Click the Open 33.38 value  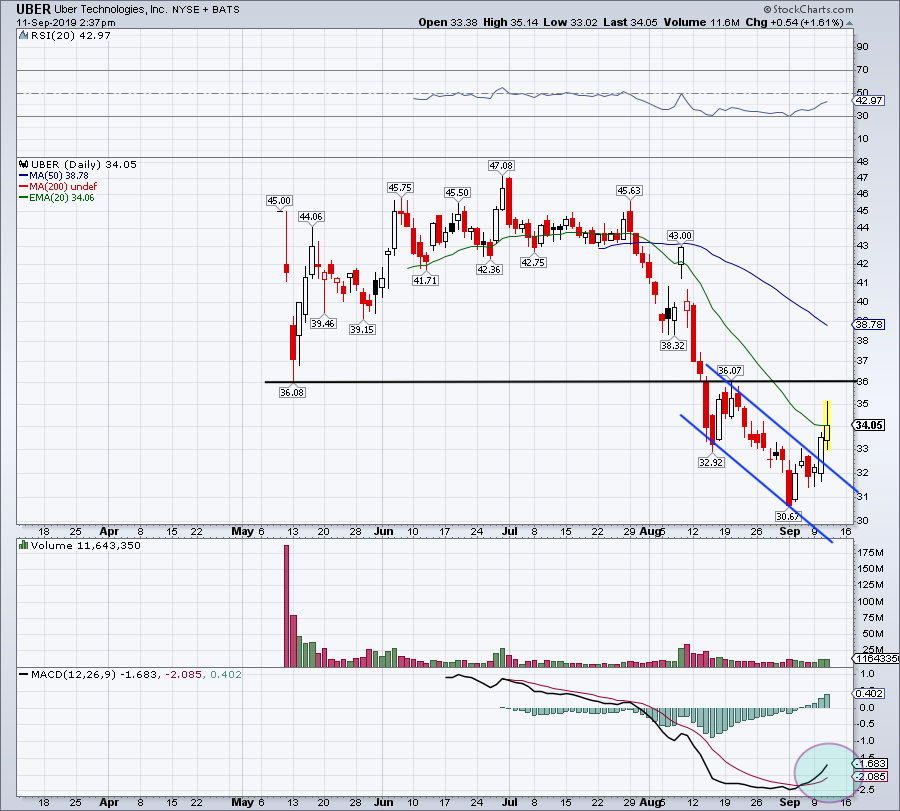pos(448,22)
